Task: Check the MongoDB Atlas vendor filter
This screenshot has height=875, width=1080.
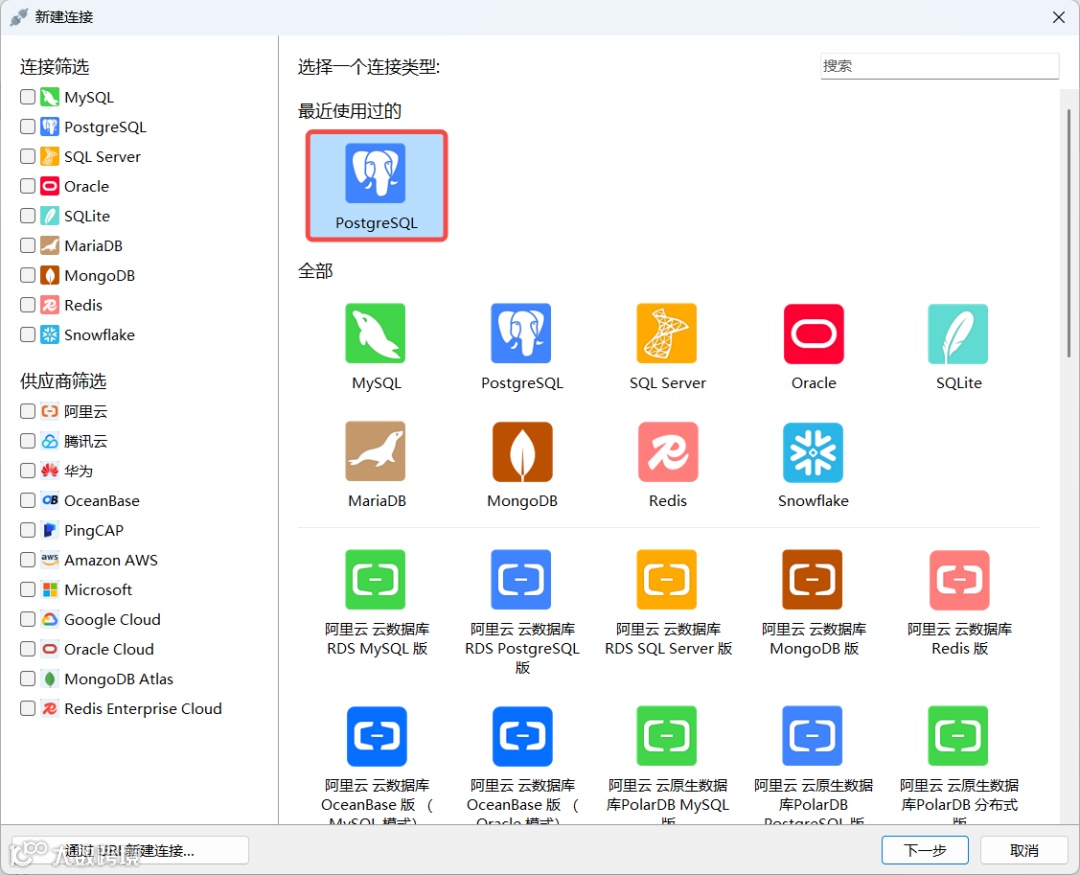Action: 28,679
